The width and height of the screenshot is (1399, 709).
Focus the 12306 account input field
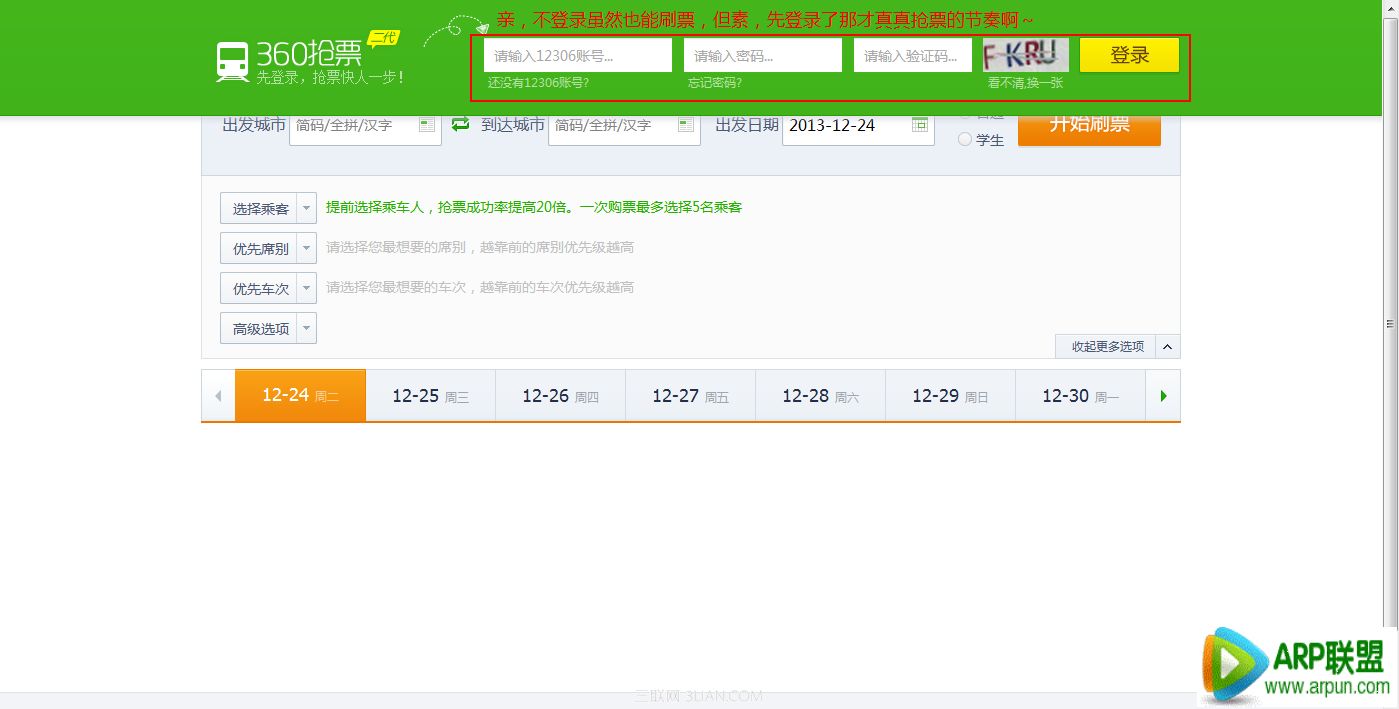[577, 56]
